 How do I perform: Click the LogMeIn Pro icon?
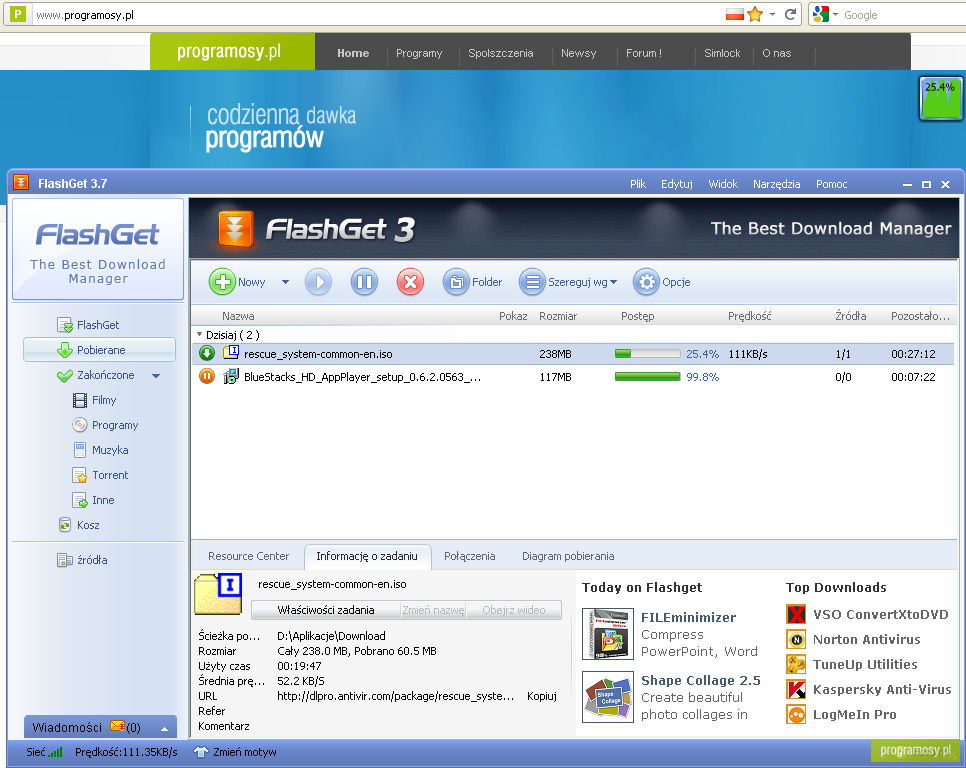tap(796, 714)
